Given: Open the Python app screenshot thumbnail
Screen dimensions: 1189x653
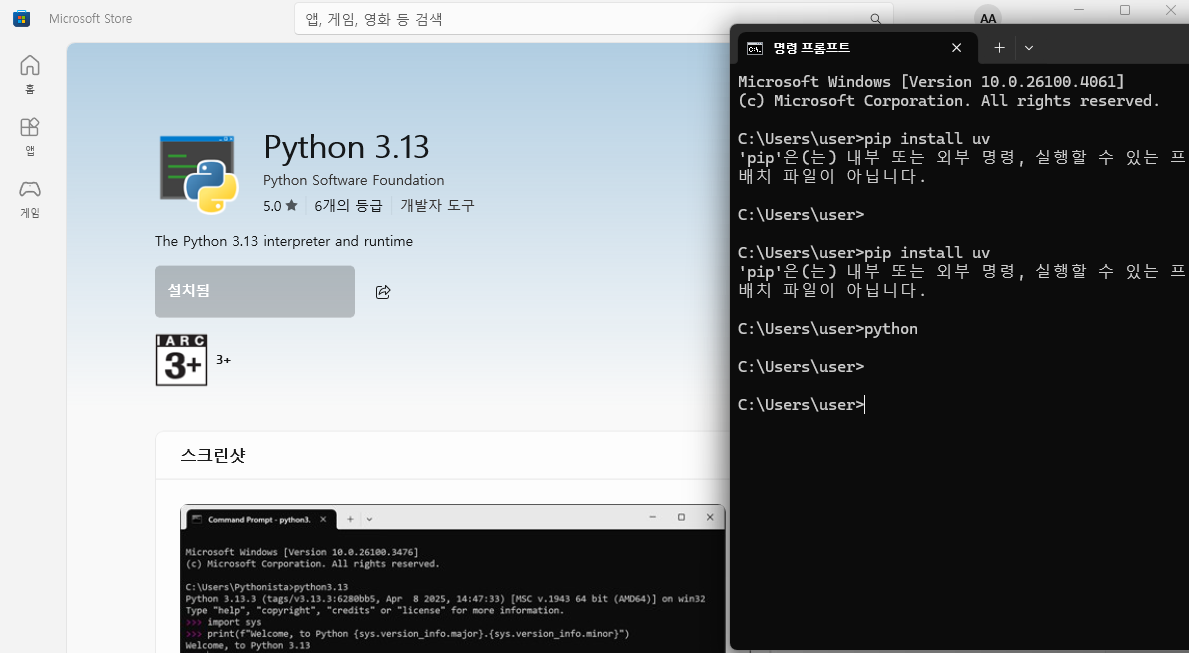Looking at the screenshot, I should (453, 578).
